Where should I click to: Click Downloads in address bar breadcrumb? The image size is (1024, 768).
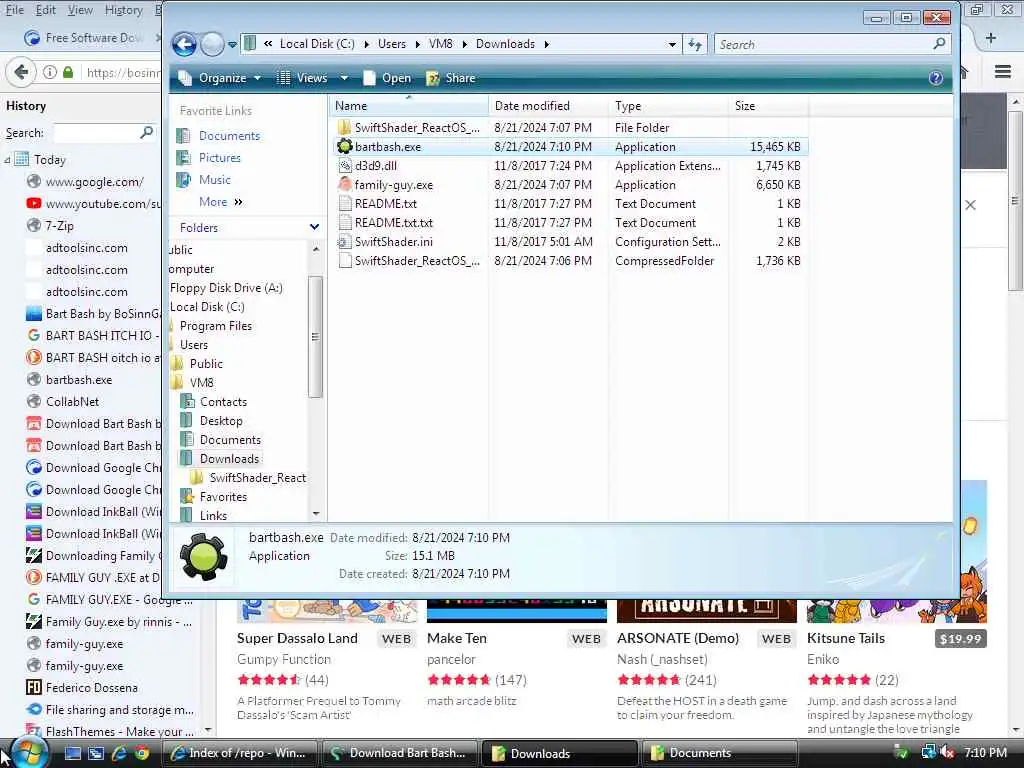coord(505,44)
